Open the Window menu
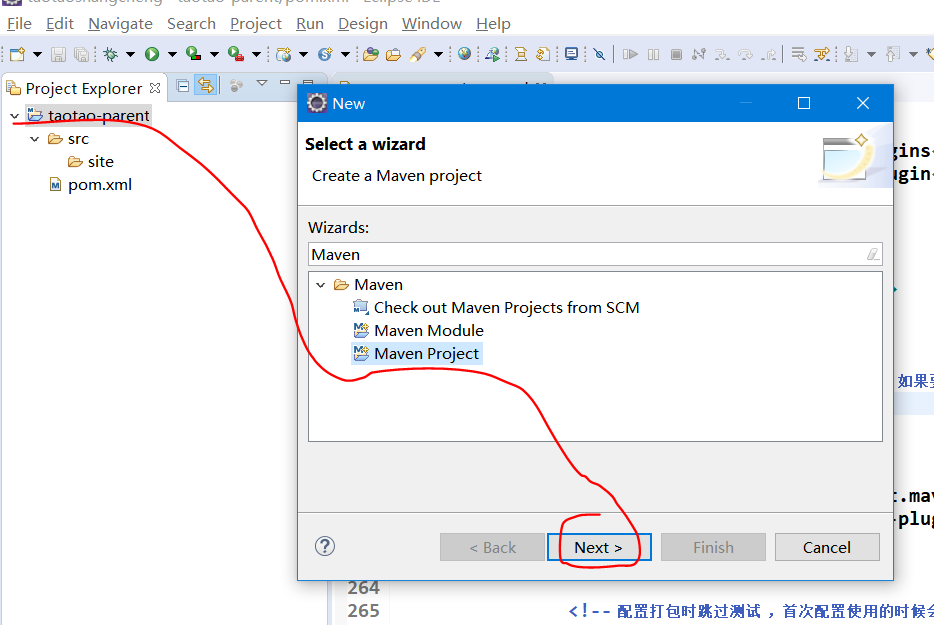934x625 pixels. point(432,24)
